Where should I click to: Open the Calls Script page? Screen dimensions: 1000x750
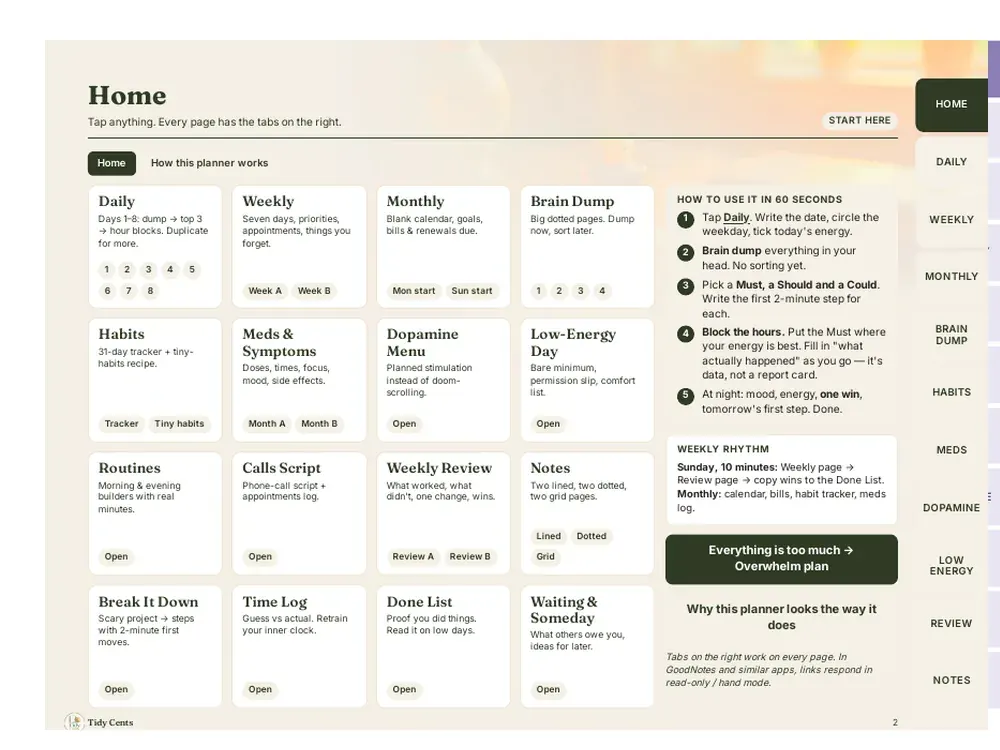pyautogui.click(x=260, y=557)
